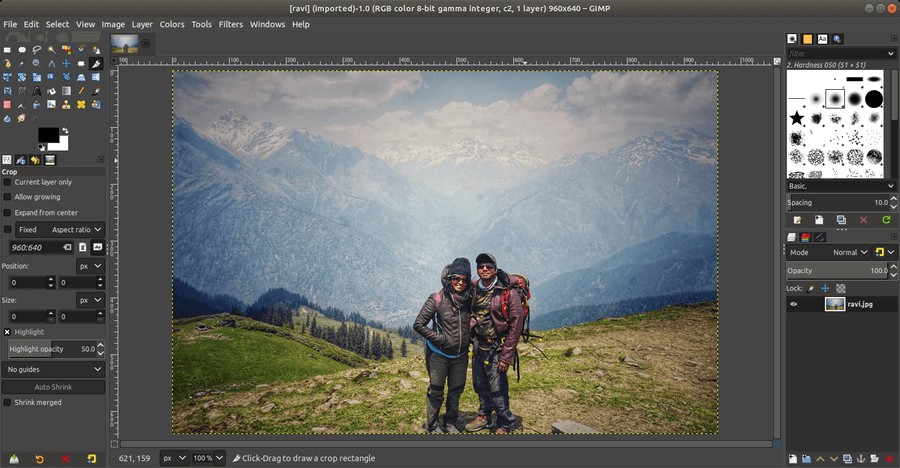The width and height of the screenshot is (900, 468).
Task: Select the Rectangle Select tool
Action: (7, 49)
